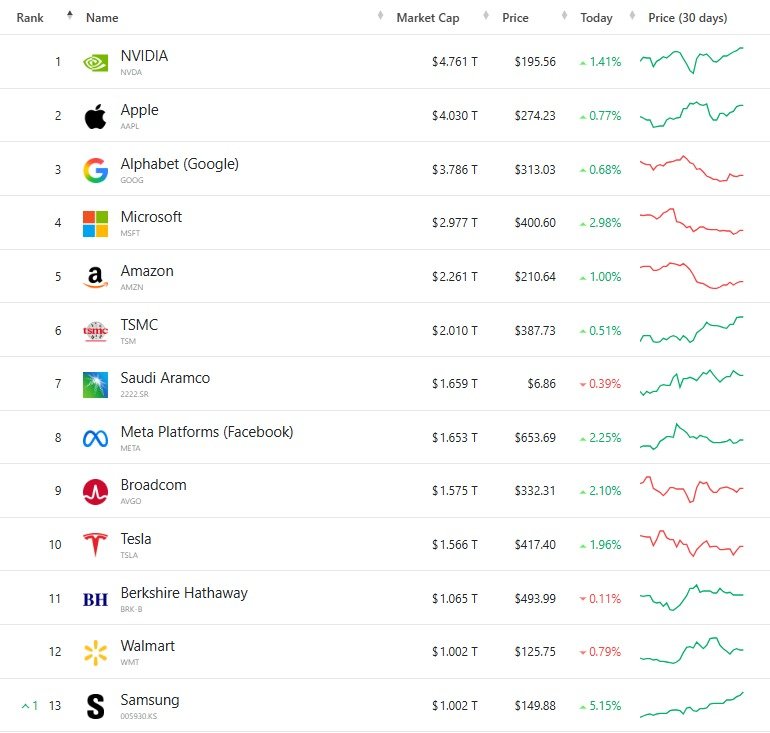Click NVIDIA's 30-day price sparkline
Image resolution: width=770 pixels, height=733 pixels.
tap(691, 61)
